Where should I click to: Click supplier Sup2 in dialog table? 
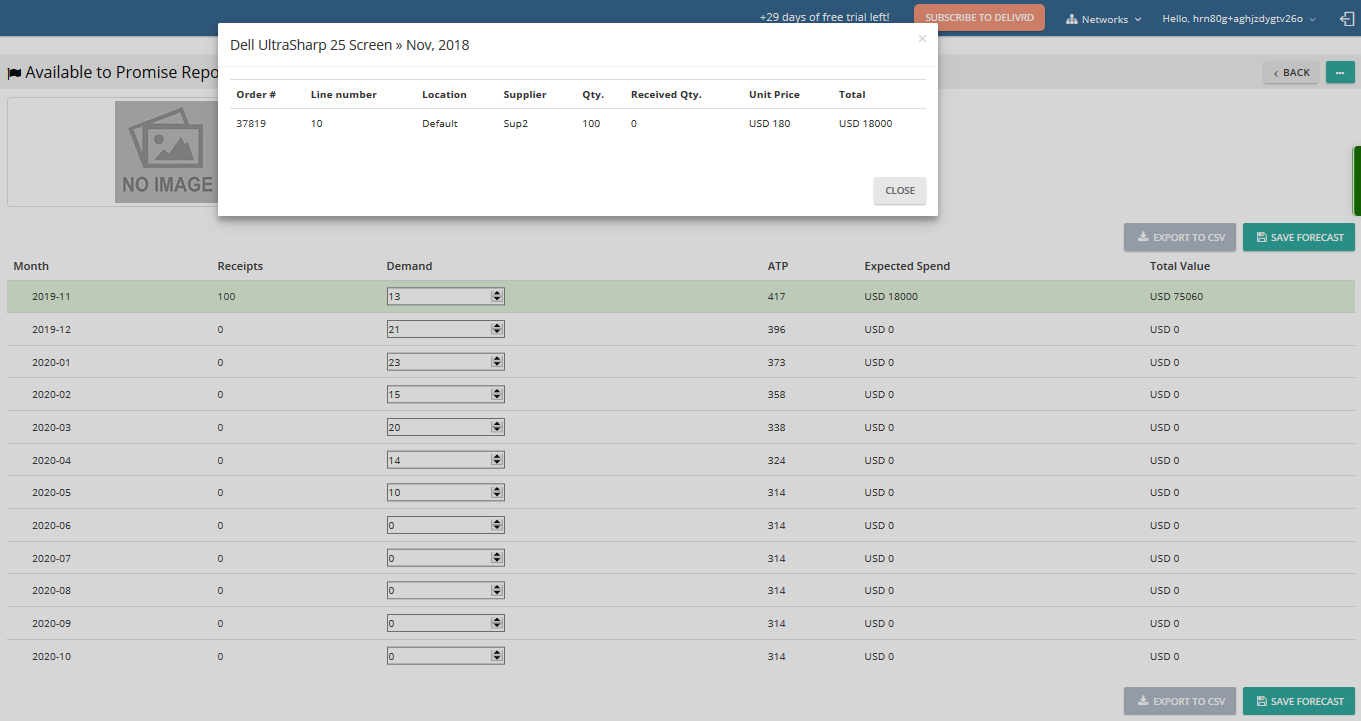pos(515,123)
